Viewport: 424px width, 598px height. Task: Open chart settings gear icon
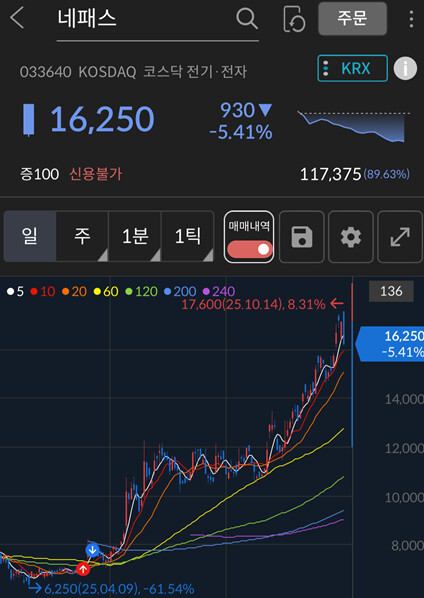[351, 237]
